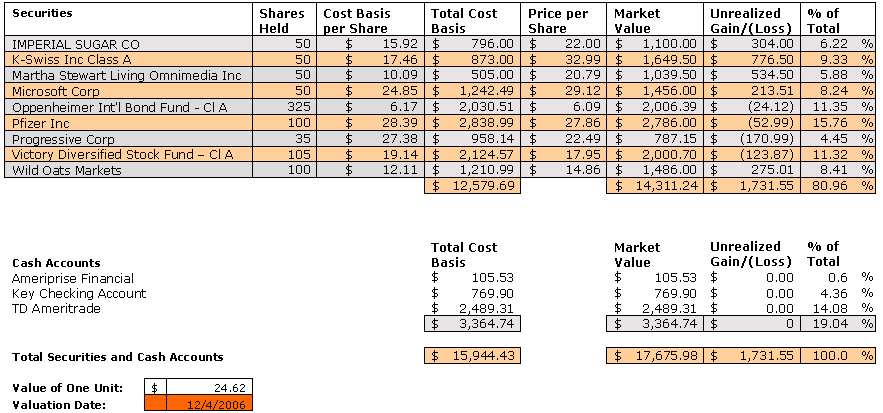Click the securities Unrealized Gain/(Loss) header
The width and height of the screenshot is (883, 413).
pyautogui.click(x=752, y=21)
